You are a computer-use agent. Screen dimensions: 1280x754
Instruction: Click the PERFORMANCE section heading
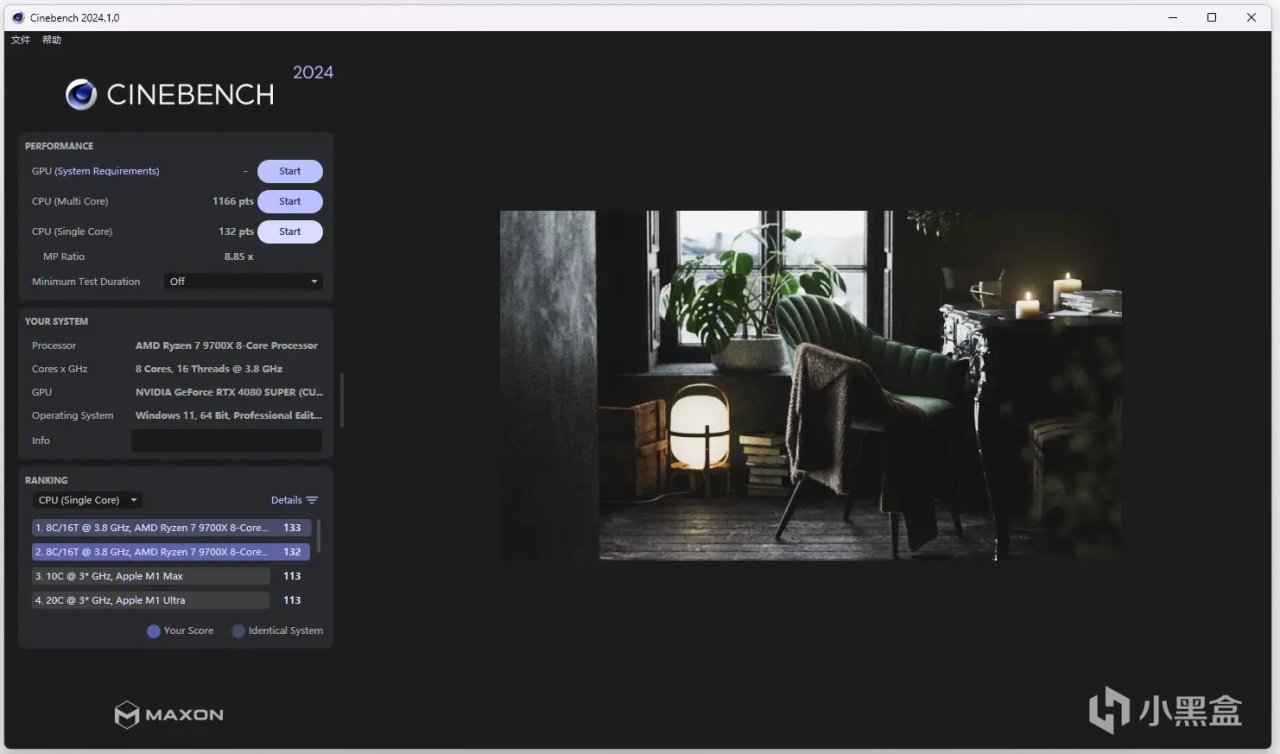(x=59, y=146)
